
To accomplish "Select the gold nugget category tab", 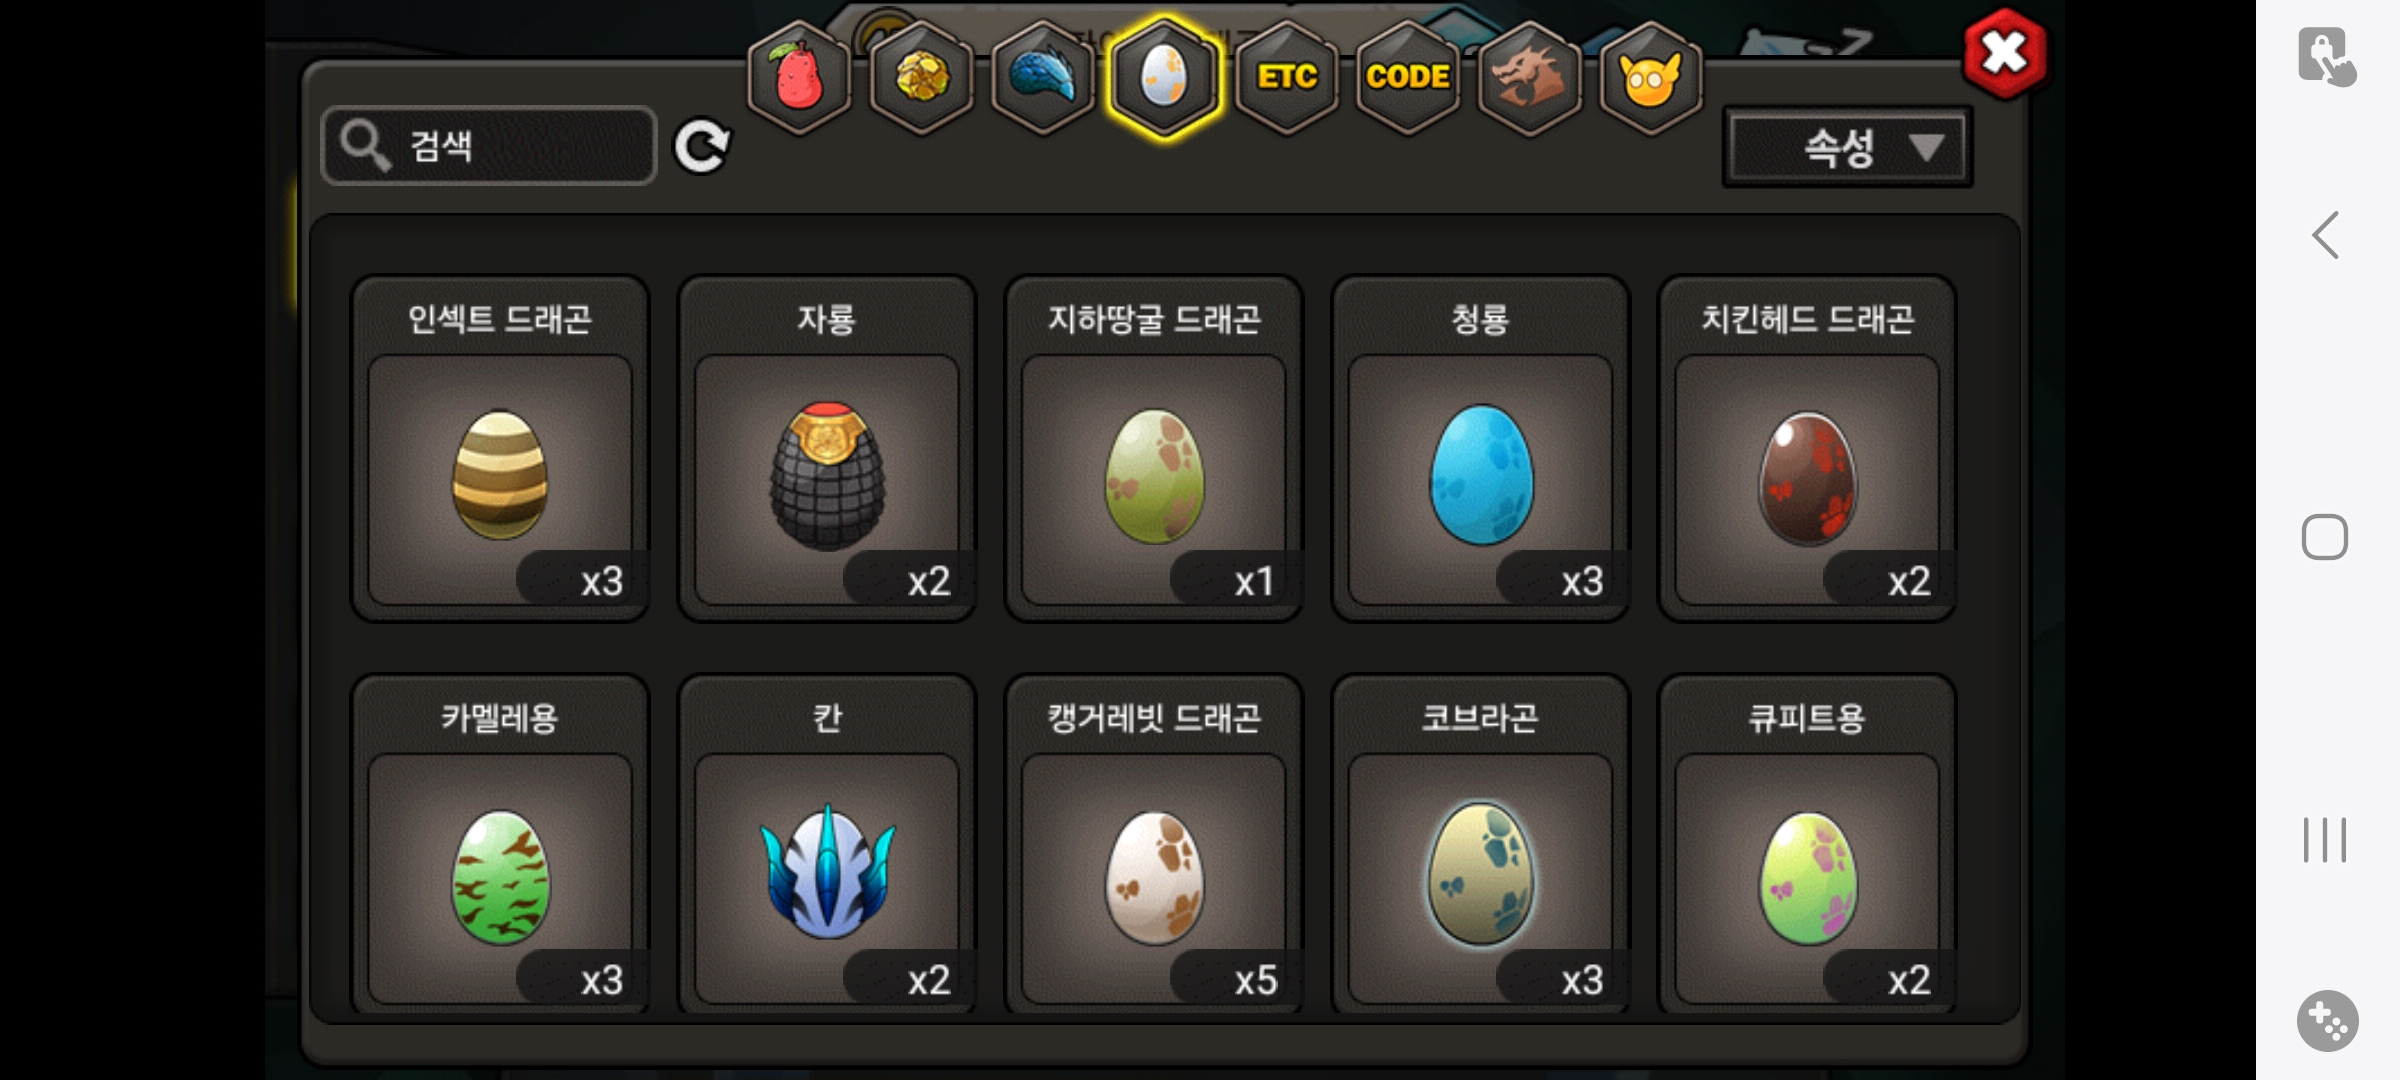I will coord(921,78).
